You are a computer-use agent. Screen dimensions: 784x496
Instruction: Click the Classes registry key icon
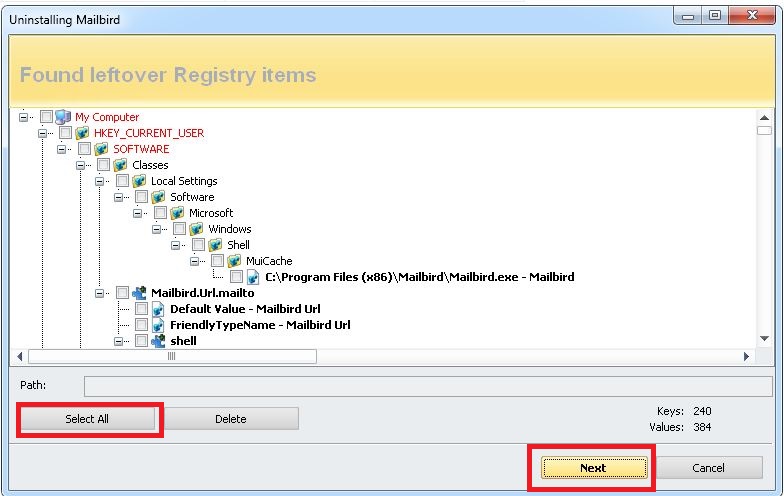pos(120,165)
